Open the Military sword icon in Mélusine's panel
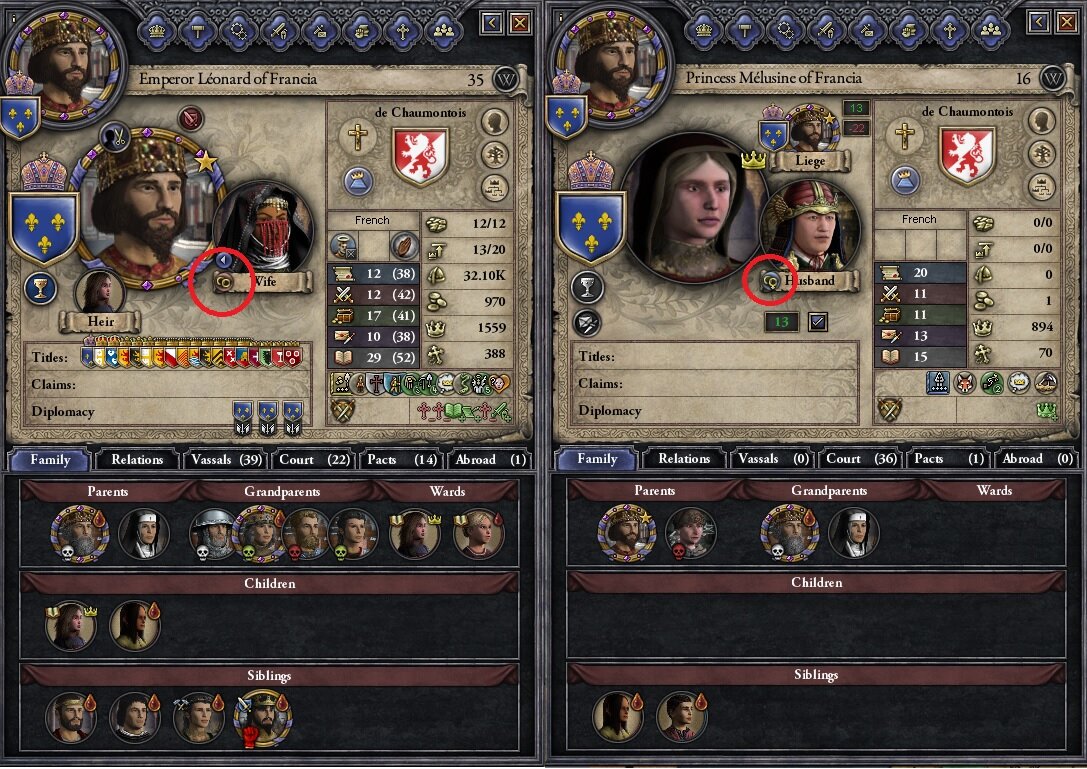This screenshot has height=769, width=1087. [x=826, y=31]
